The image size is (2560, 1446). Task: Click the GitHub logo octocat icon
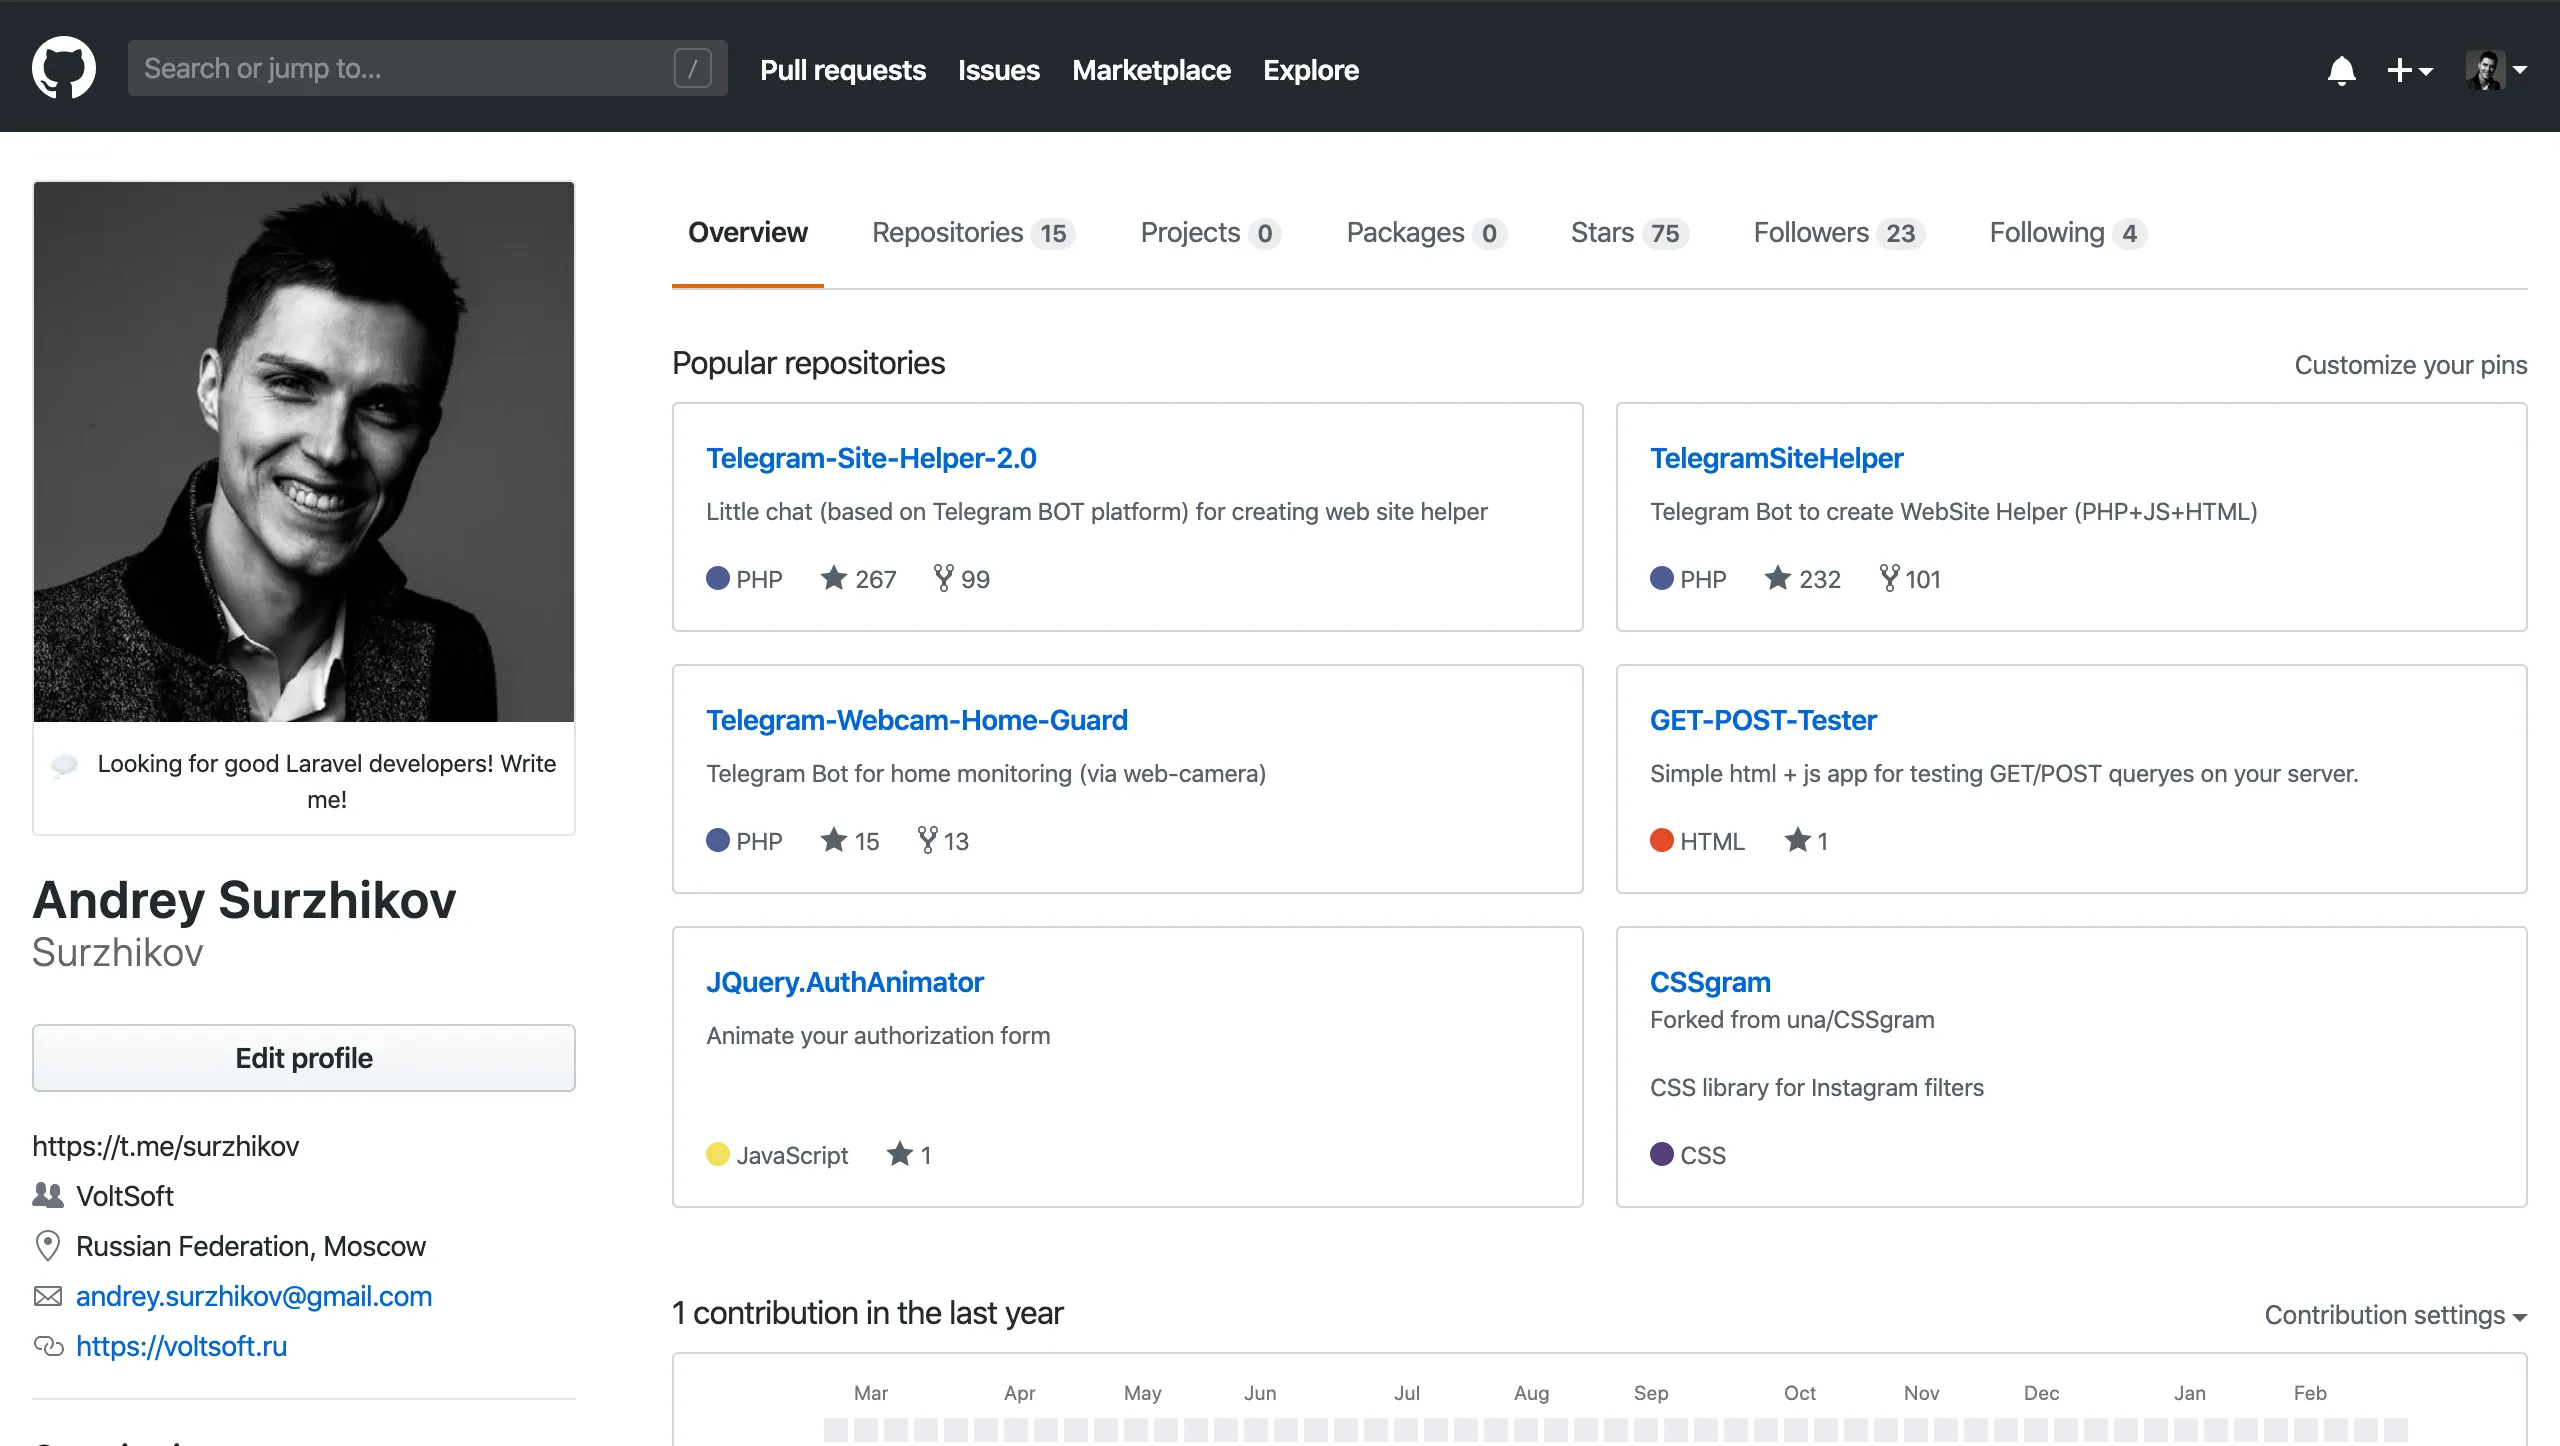click(64, 66)
